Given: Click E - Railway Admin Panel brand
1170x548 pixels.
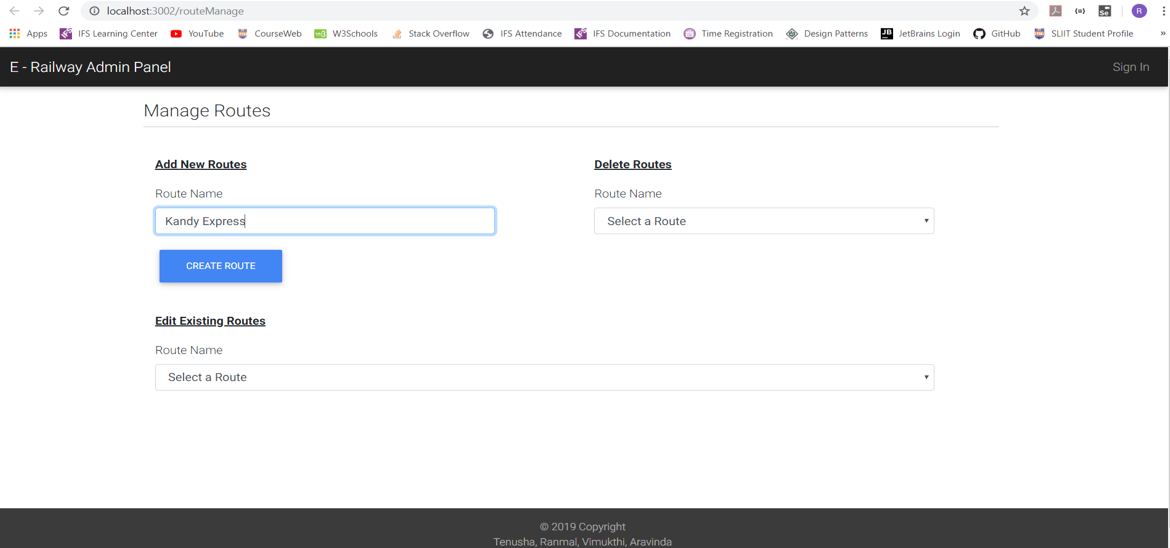Looking at the screenshot, I should coord(90,67).
